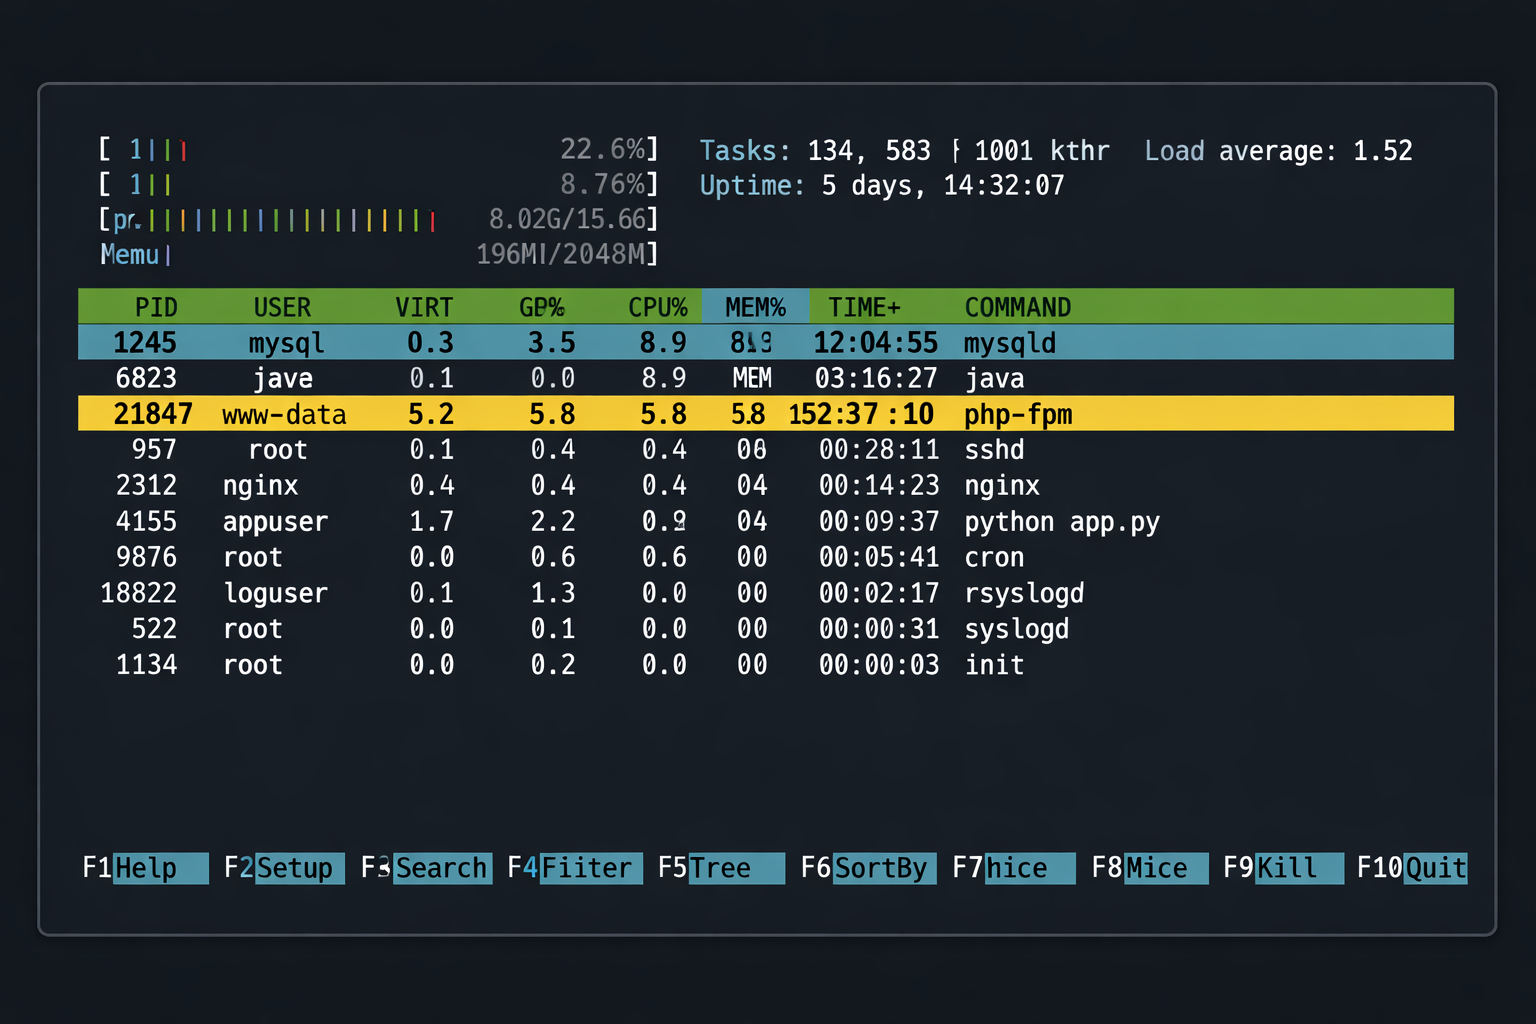This screenshot has height=1024, width=1536.
Task: Click the COMMAND column header
Action: 1017,307
